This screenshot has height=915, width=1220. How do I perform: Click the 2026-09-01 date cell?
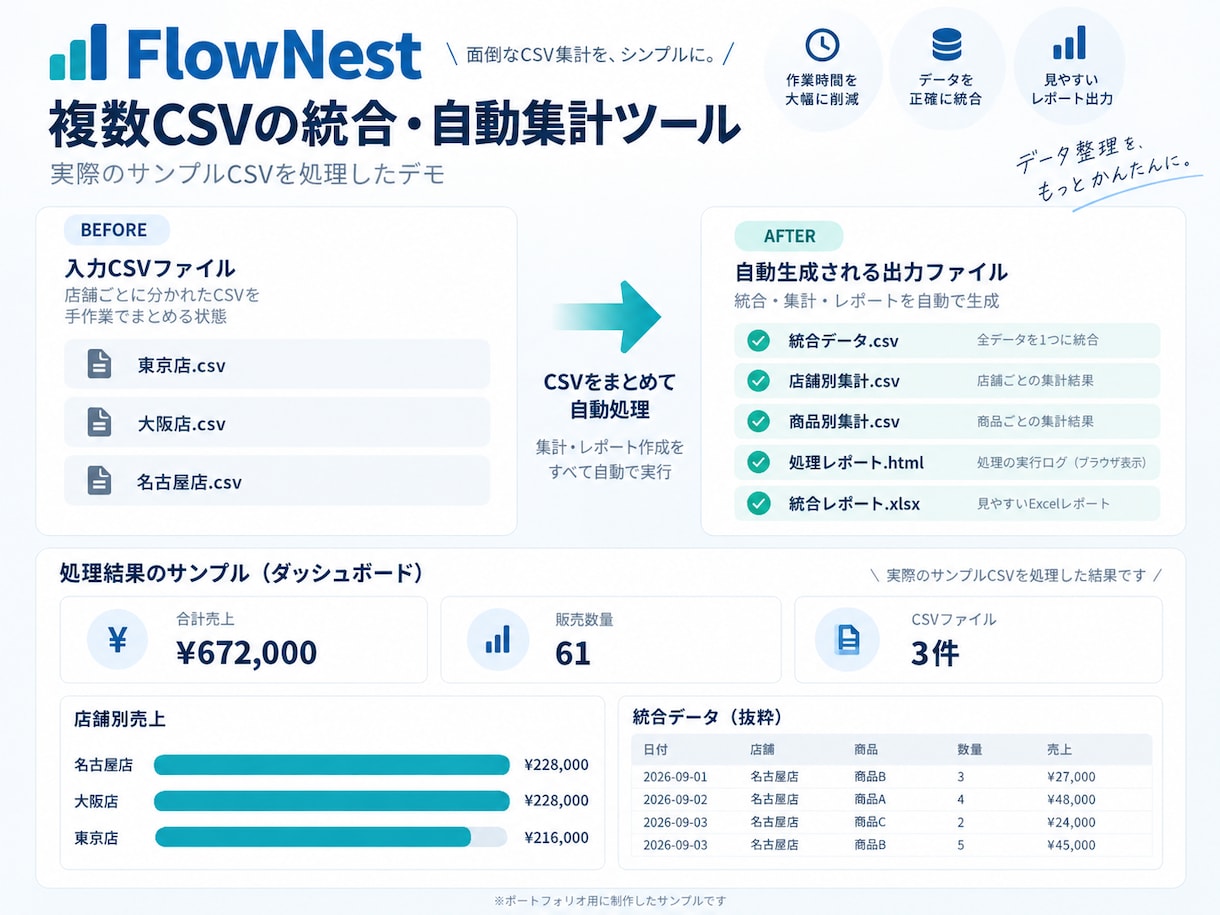[x=675, y=776]
